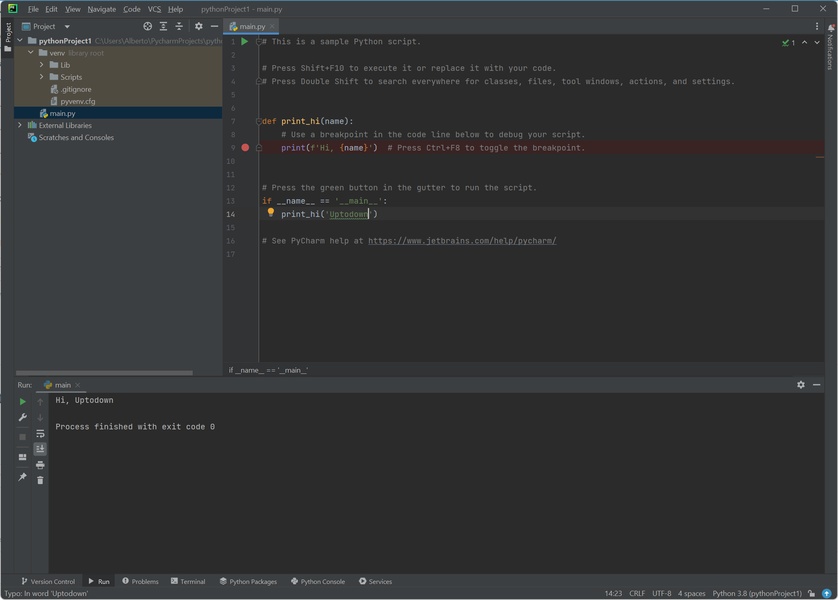The width and height of the screenshot is (838, 600).
Task: Click the Clear All trash icon
Action: click(40, 480)
